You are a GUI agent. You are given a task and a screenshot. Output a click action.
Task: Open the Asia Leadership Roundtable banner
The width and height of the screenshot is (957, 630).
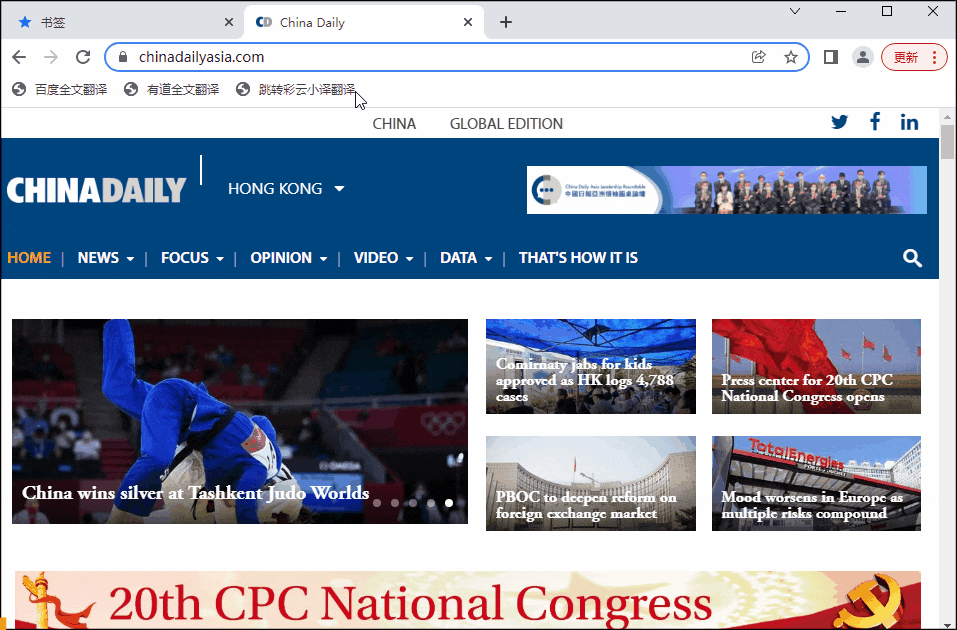coord(726,190)
